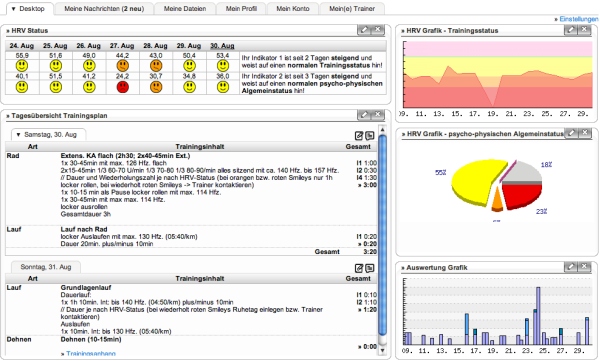
Task: Open the Desktop tab dropdown arrow
Action: coord(13,8)
